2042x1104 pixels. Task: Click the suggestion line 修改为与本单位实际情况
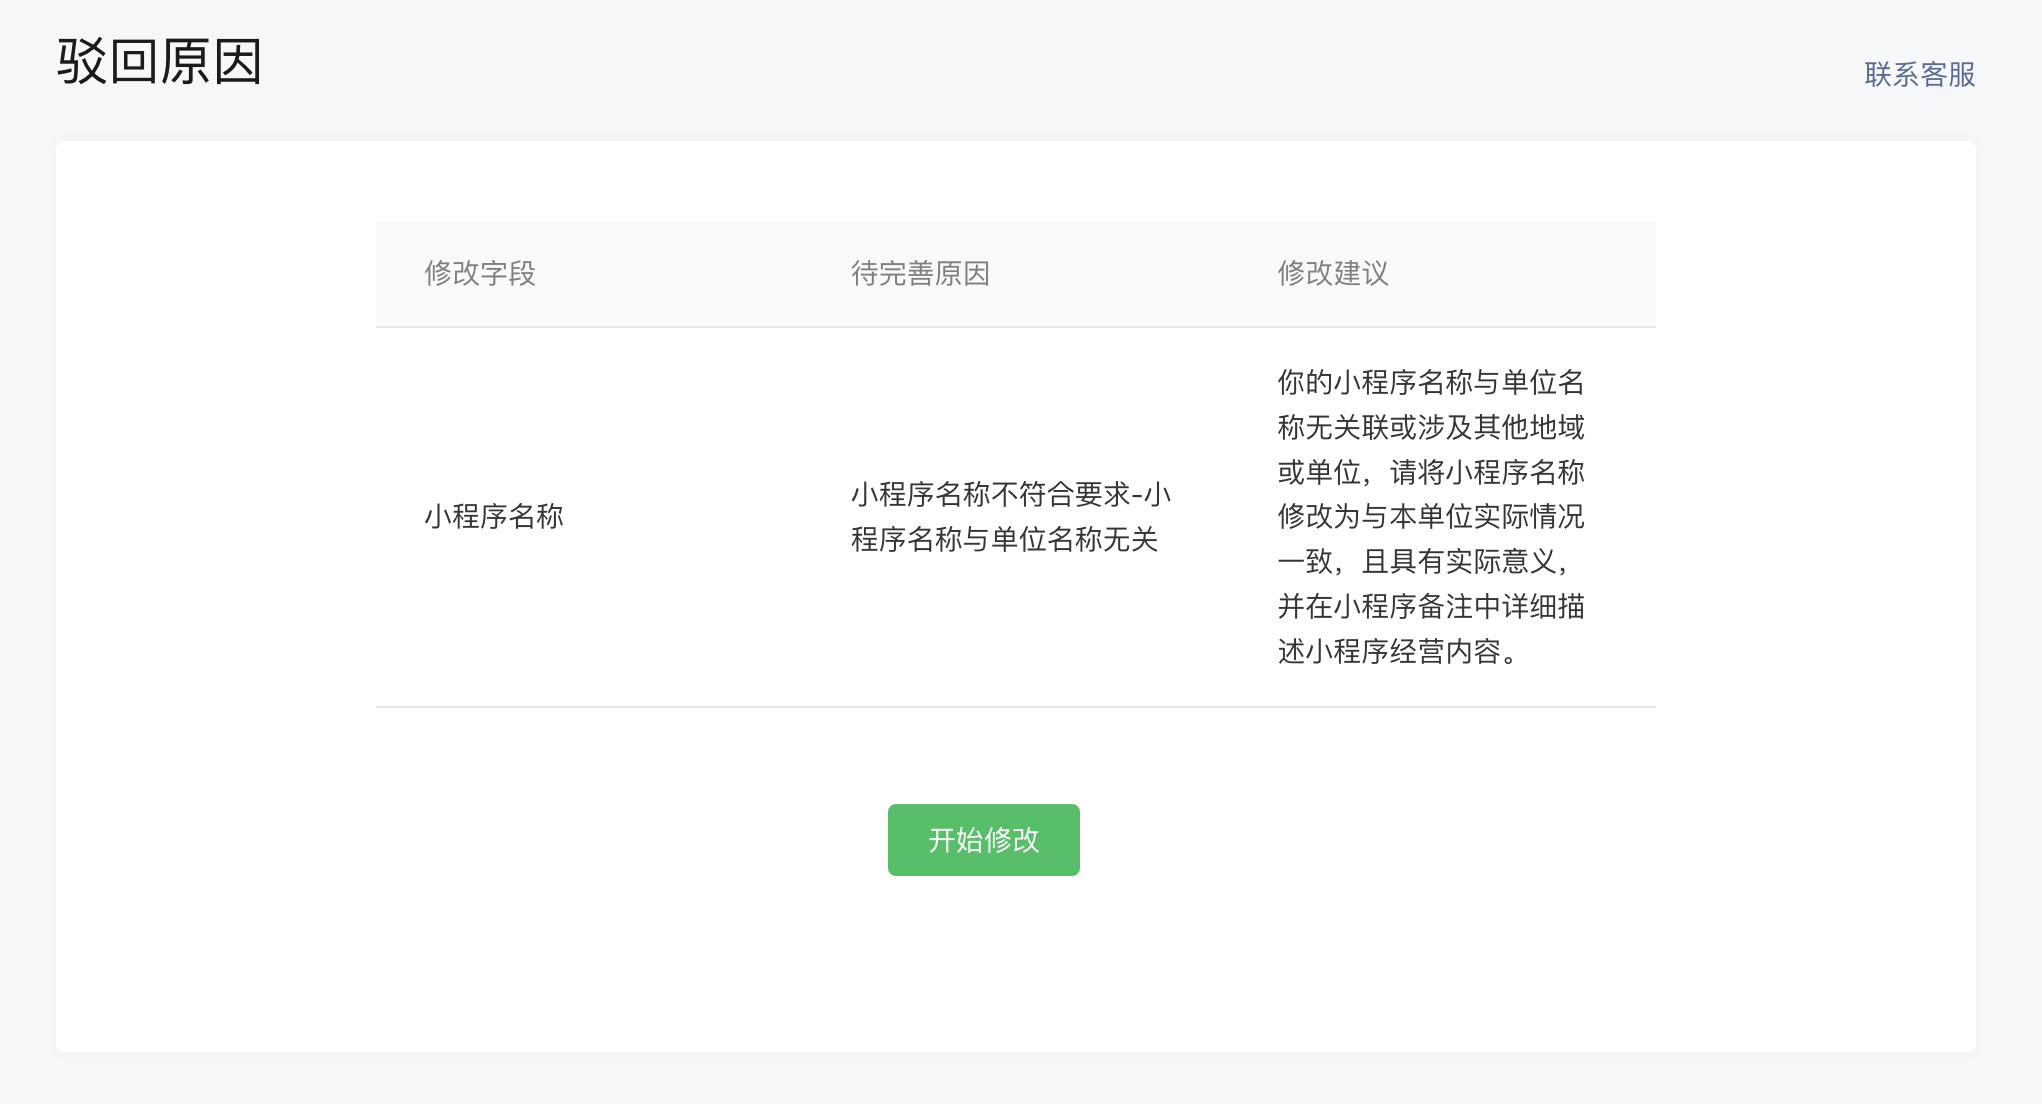click(x=1431, y=516)
